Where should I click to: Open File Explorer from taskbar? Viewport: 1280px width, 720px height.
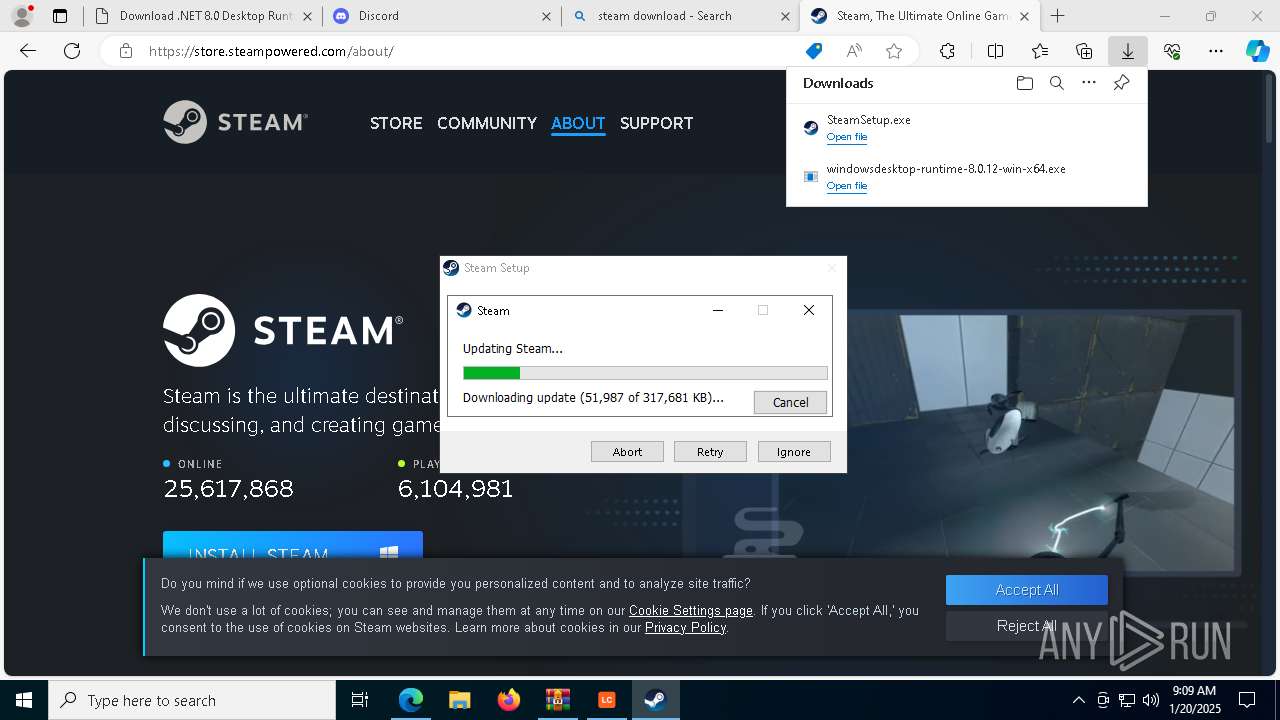[x=459, y=700]
